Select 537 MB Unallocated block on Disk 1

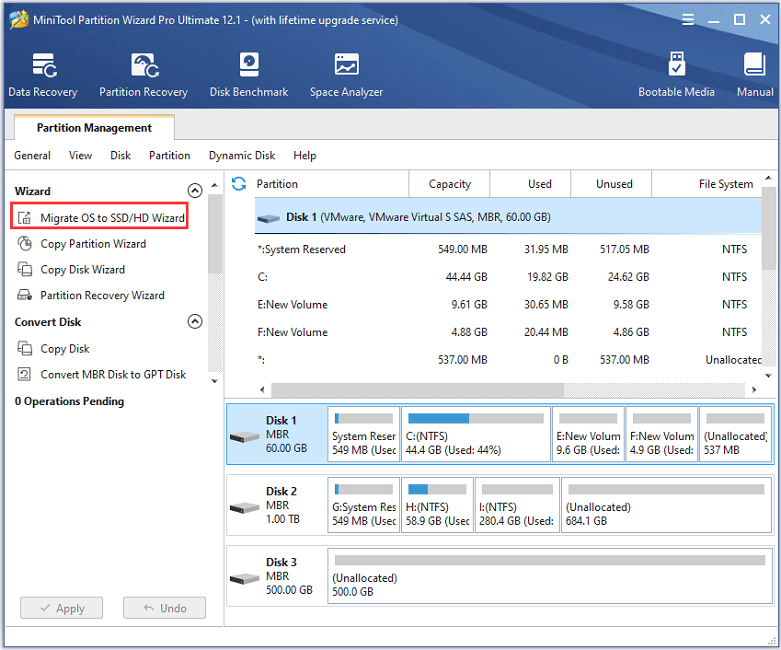pyautogui.click(x=735, y=434)
